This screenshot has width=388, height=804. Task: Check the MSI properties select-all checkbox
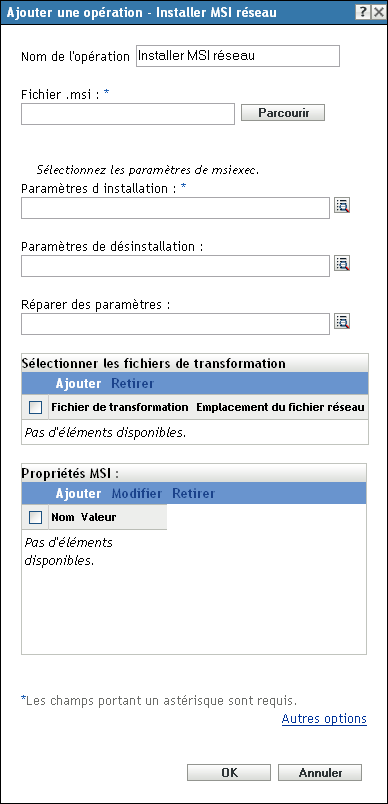[x=35, y=518]
